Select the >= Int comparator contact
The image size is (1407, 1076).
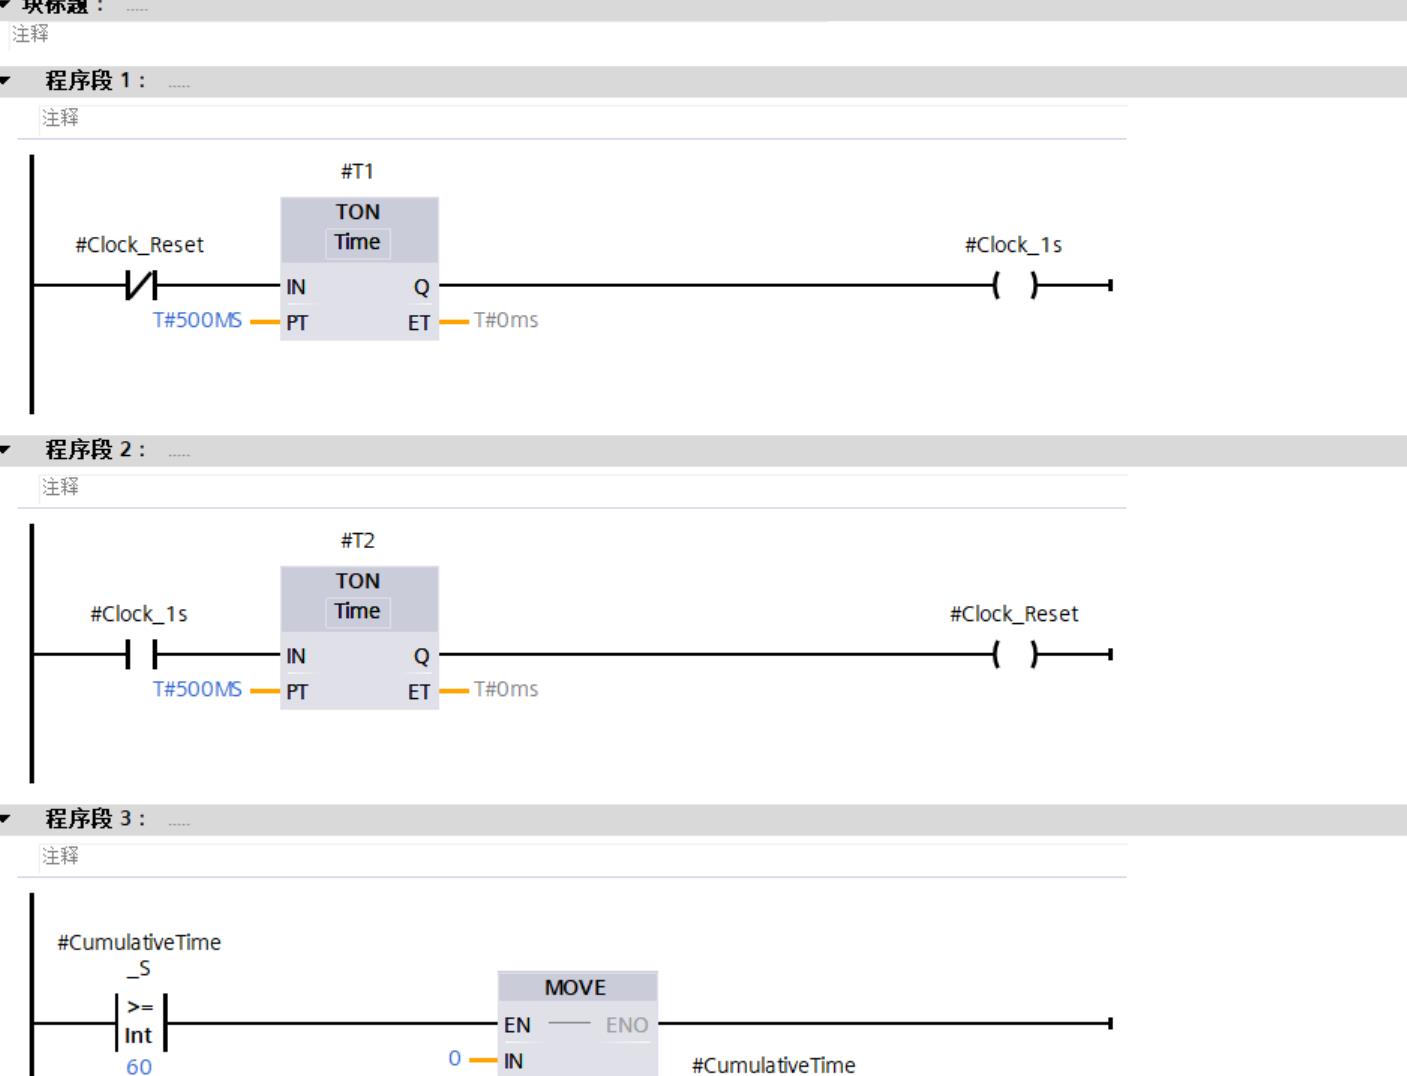(139, 1023)
